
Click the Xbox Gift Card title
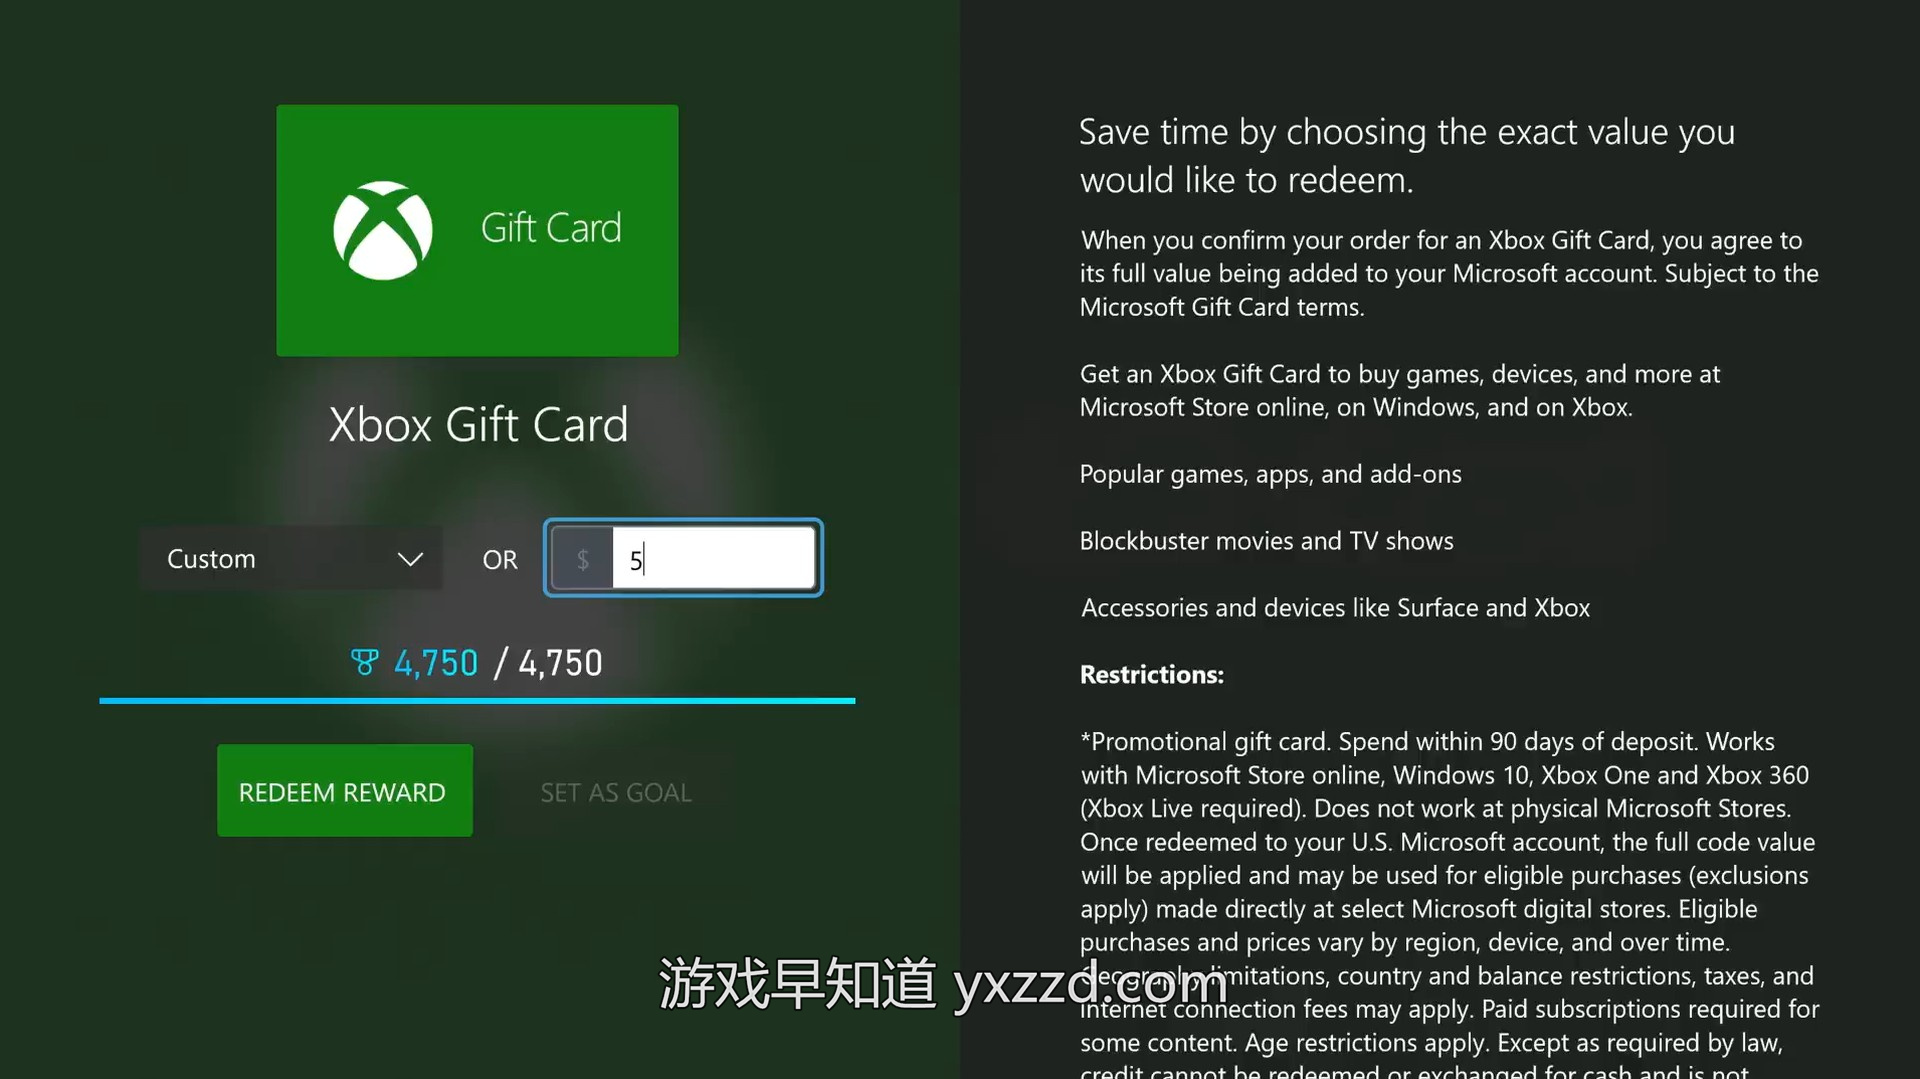pos(479,425)
